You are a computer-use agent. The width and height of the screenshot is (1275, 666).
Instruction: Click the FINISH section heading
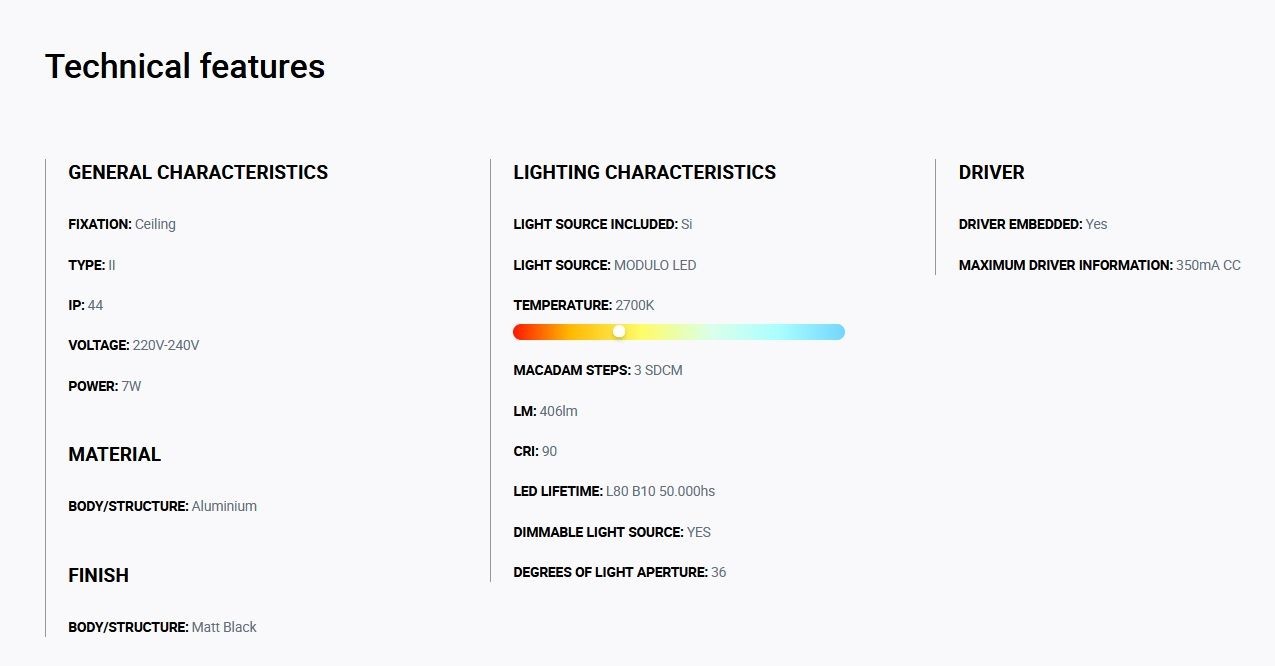click(x=98, y=575)
